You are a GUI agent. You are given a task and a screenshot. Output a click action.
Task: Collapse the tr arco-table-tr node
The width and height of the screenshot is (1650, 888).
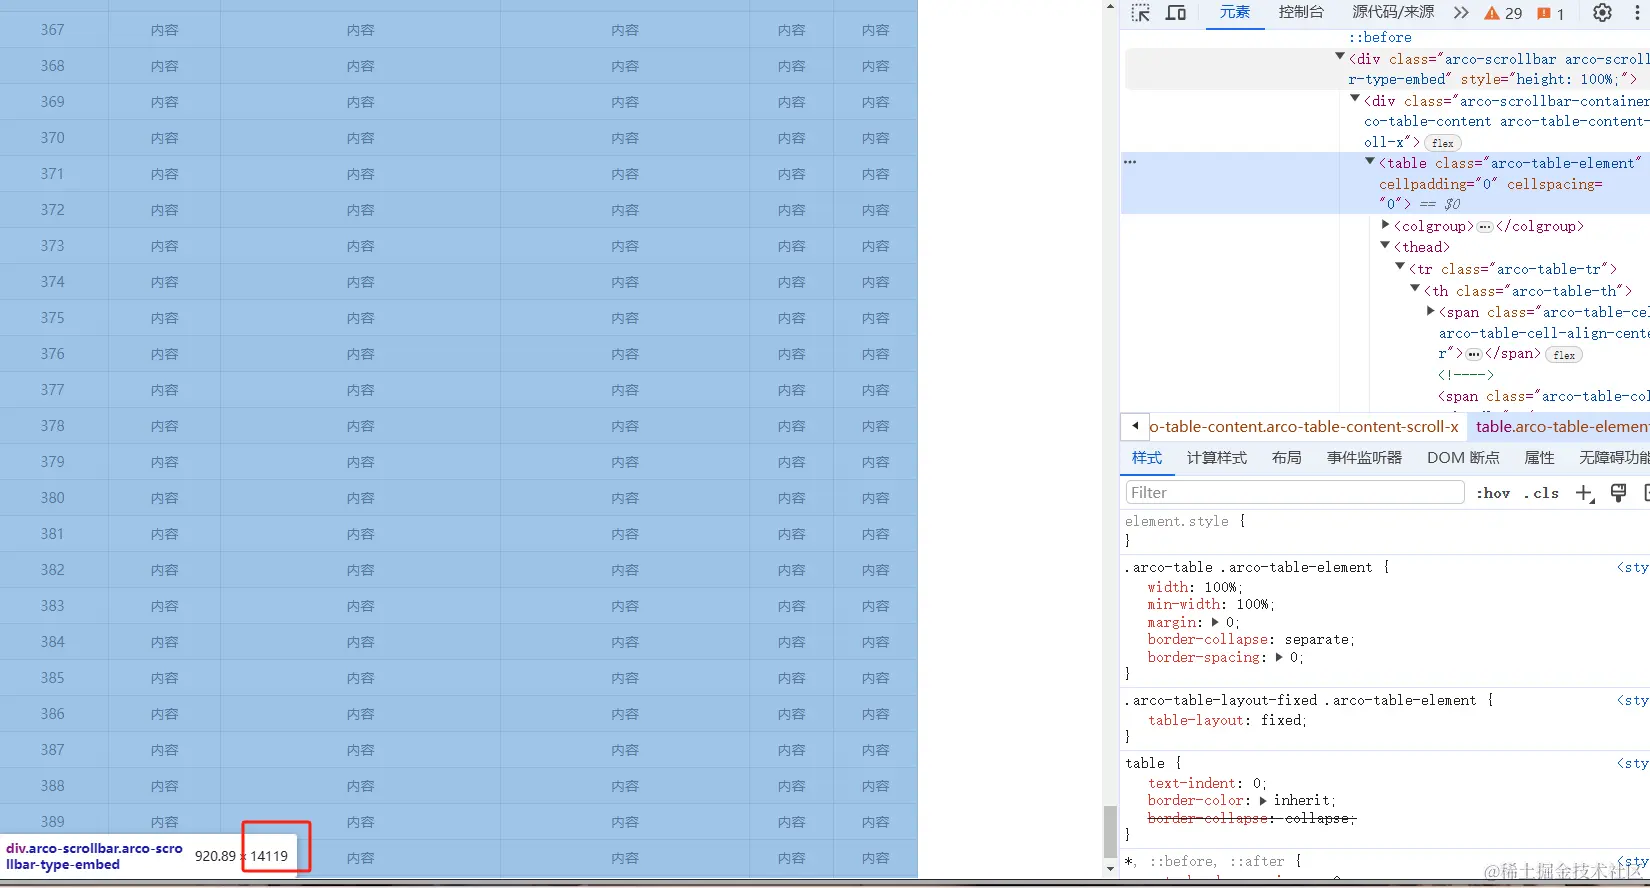click(1400, 267)
